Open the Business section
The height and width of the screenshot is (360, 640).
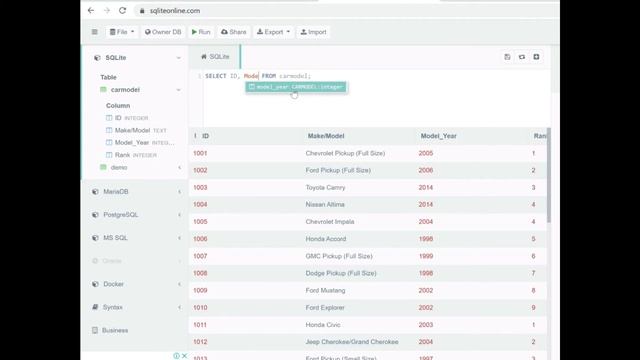coord(115,330)
